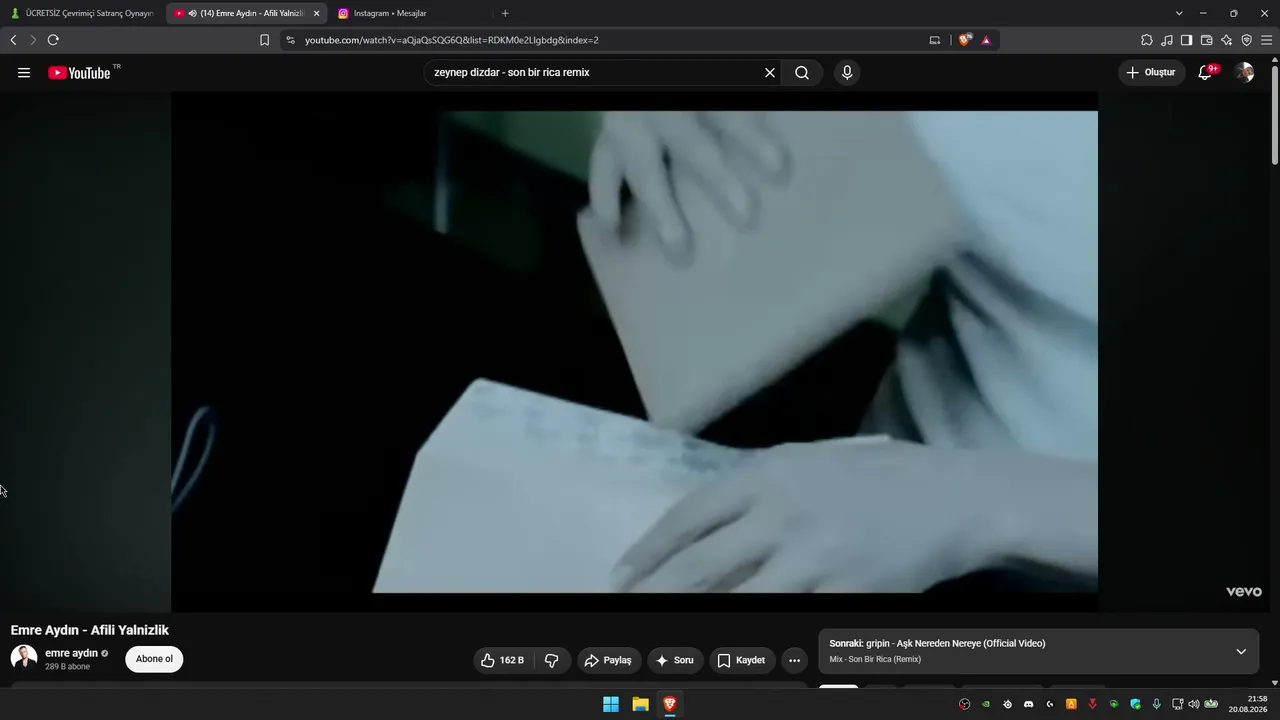The image size is (1280, 720).
Task: Subscribe using the Abone ol button
Action: click(x=154, y=659)
